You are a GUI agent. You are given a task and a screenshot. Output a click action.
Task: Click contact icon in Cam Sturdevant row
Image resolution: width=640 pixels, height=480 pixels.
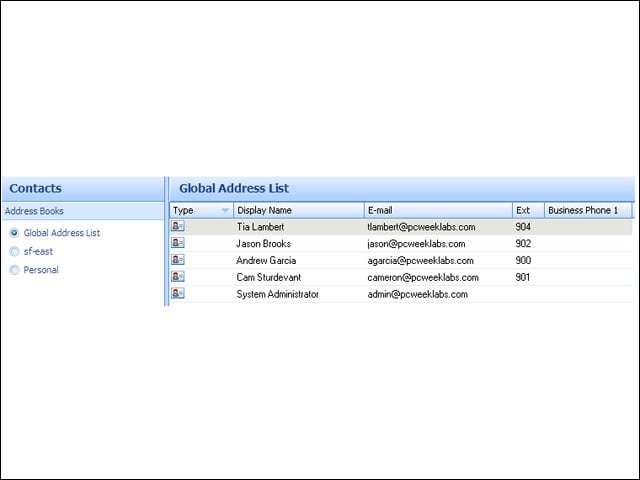(x=178, y=276)
